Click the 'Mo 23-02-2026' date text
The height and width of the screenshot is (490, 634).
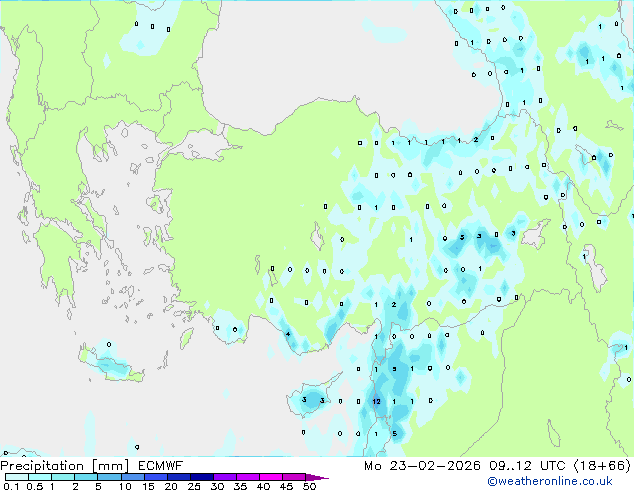[x=422, y=466]
